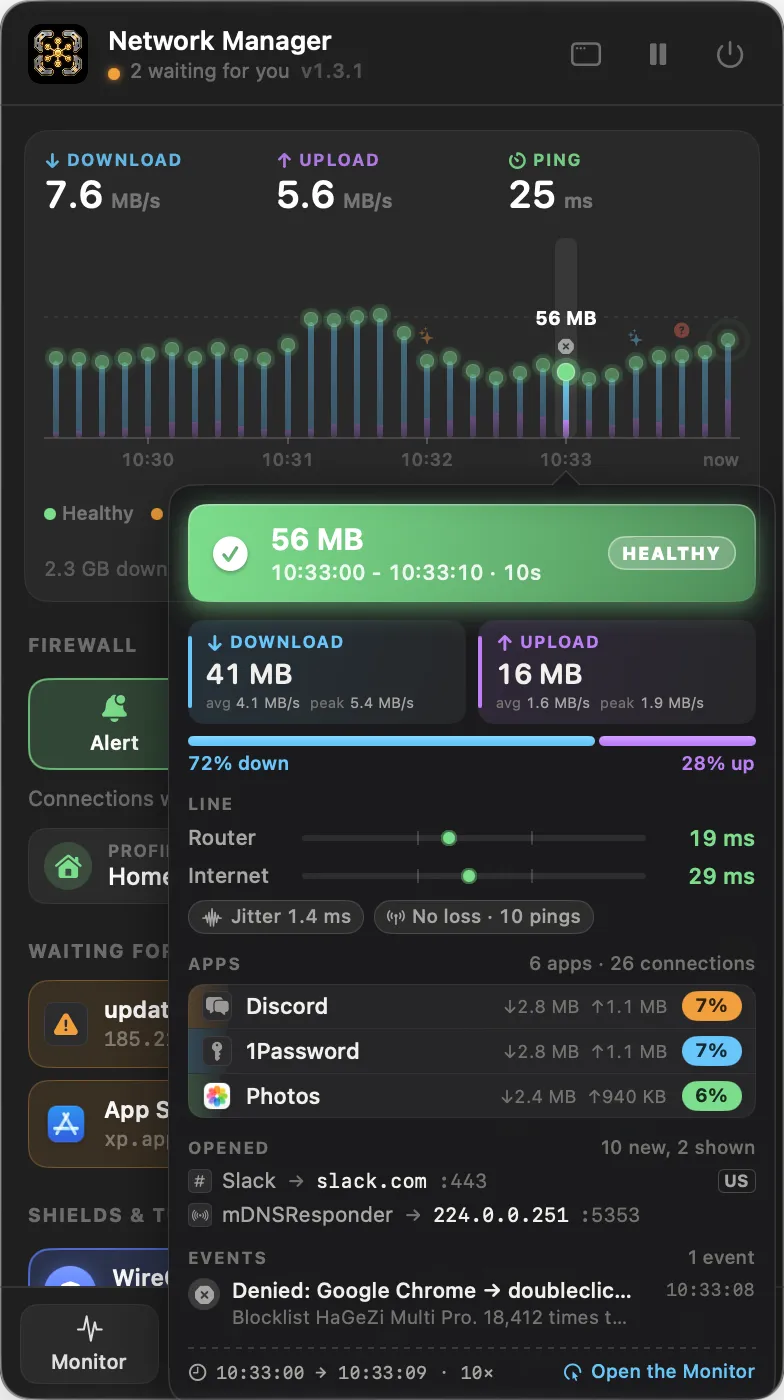Click the HEALTHY status badge
Viewport: 784px width, 1400px height.
(x=671, y=553)
